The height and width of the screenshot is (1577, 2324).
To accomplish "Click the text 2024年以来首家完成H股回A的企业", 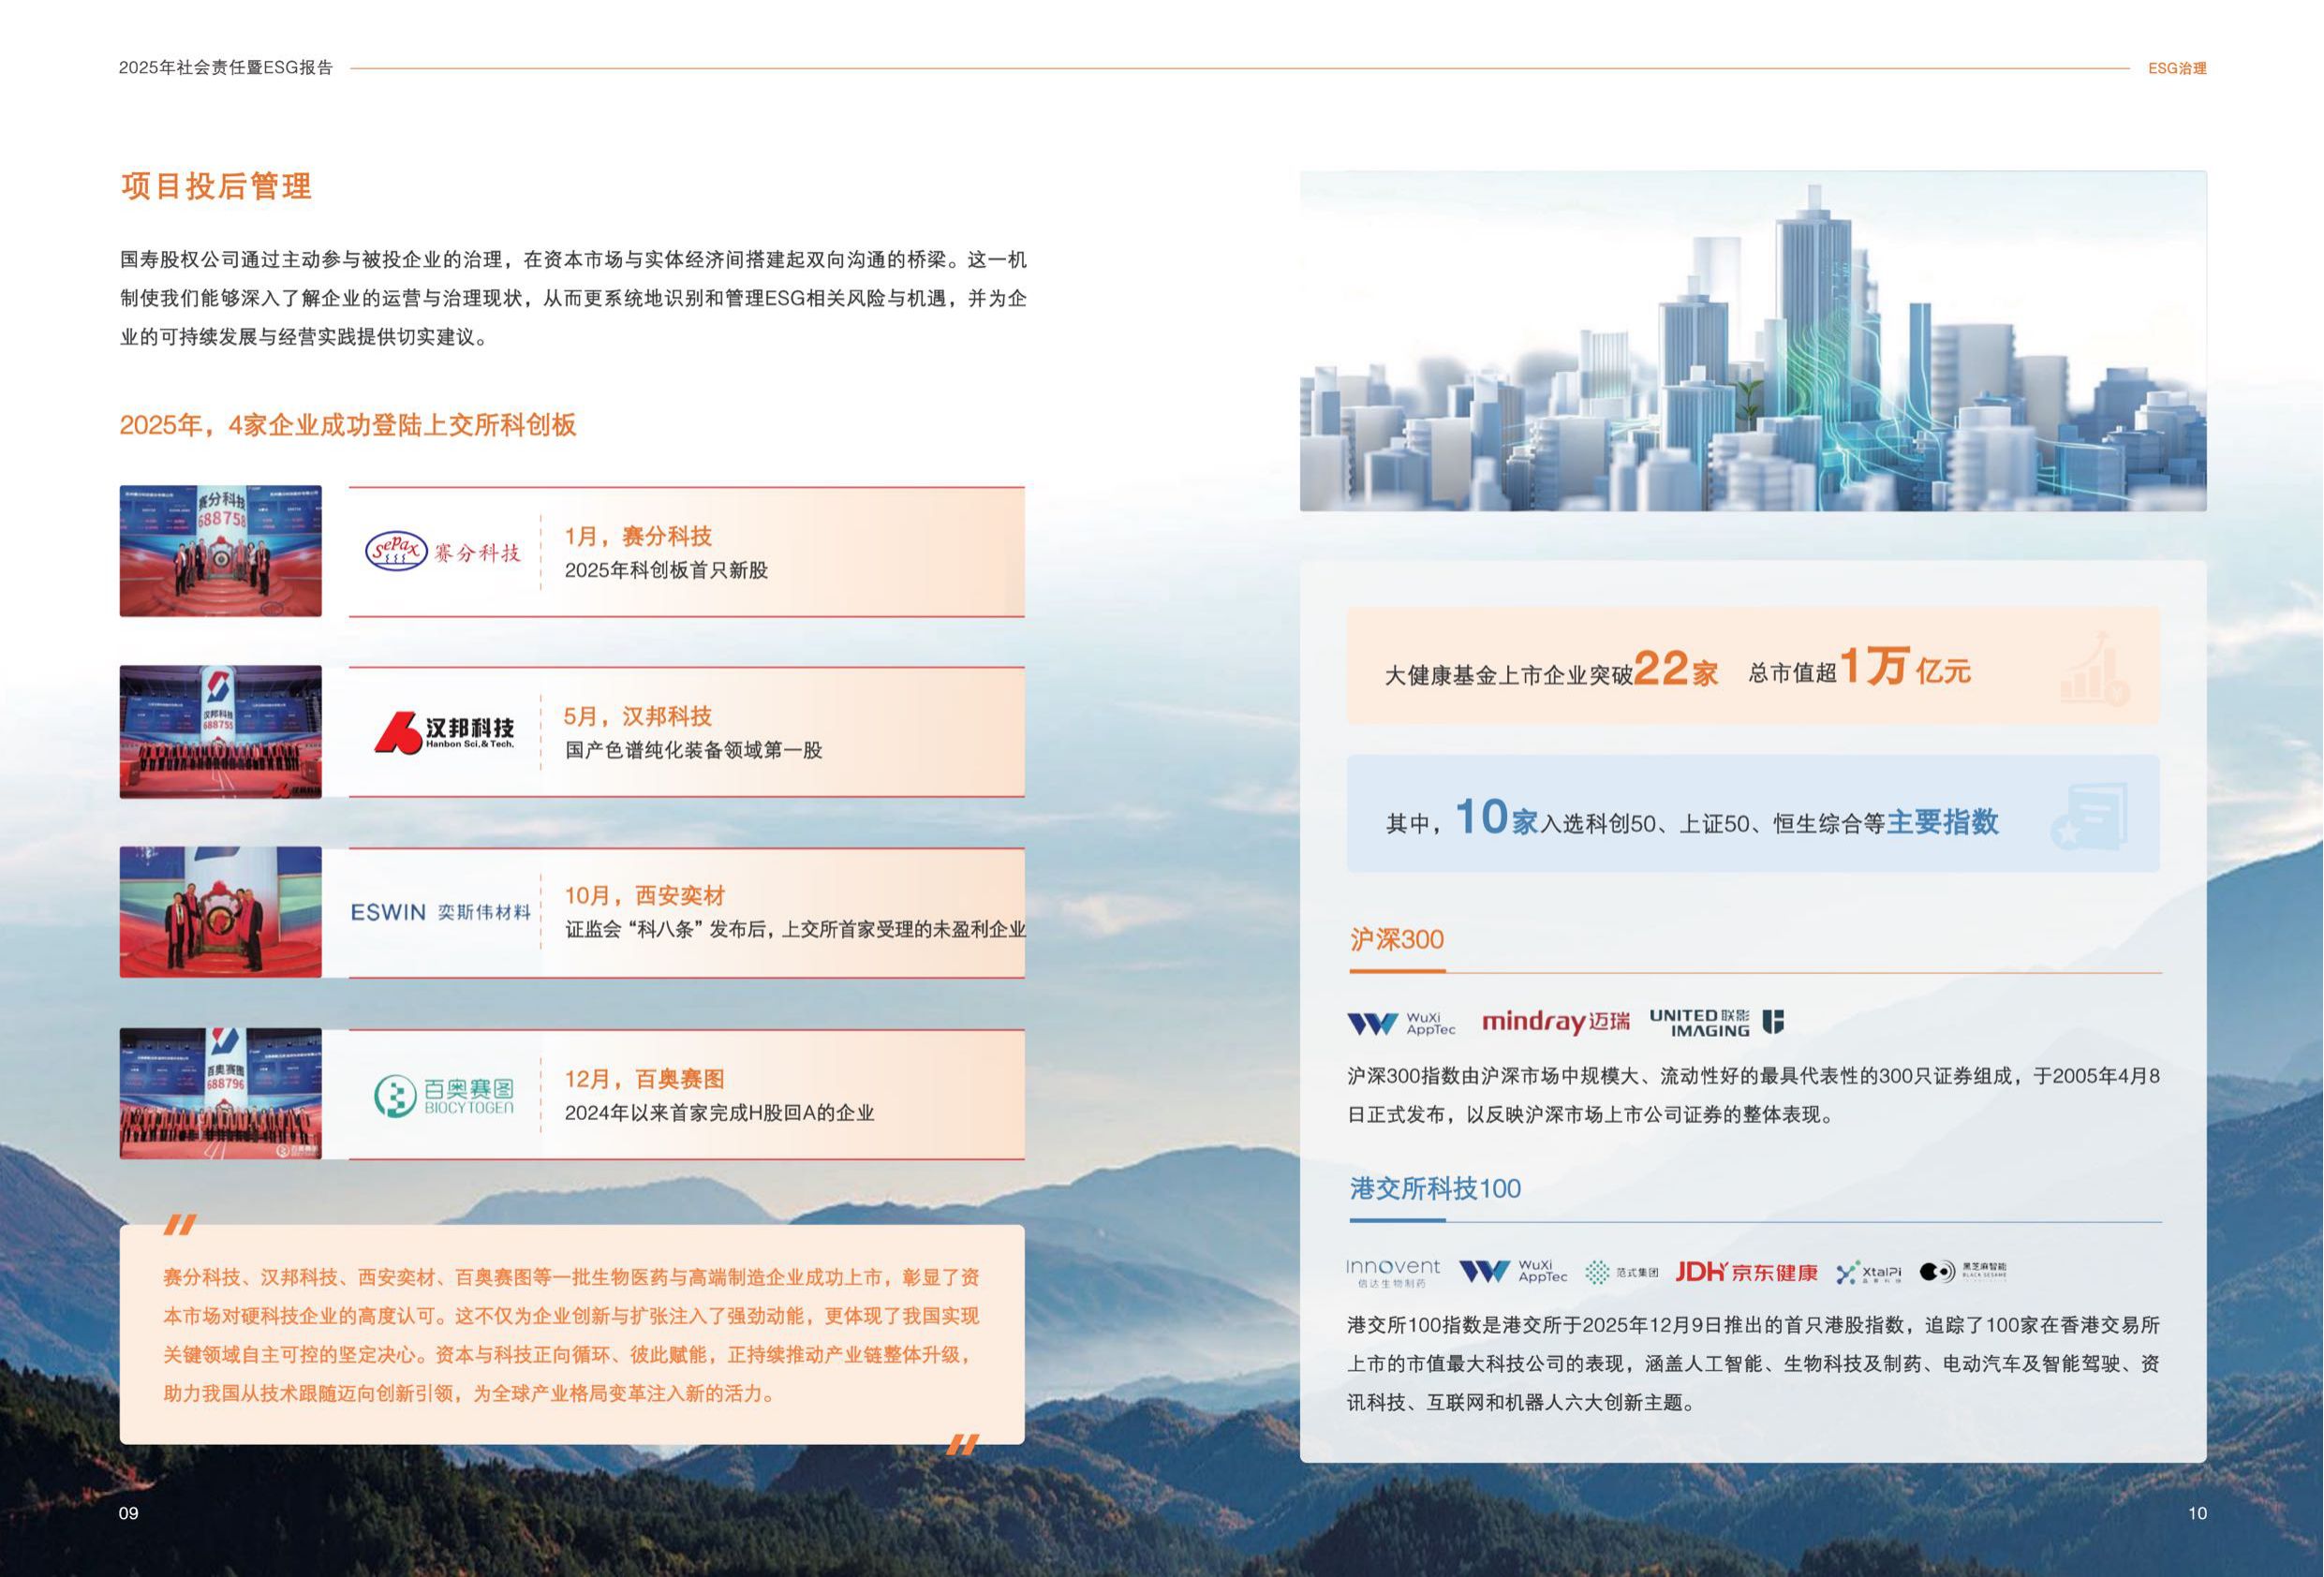I will point(720,1113).
